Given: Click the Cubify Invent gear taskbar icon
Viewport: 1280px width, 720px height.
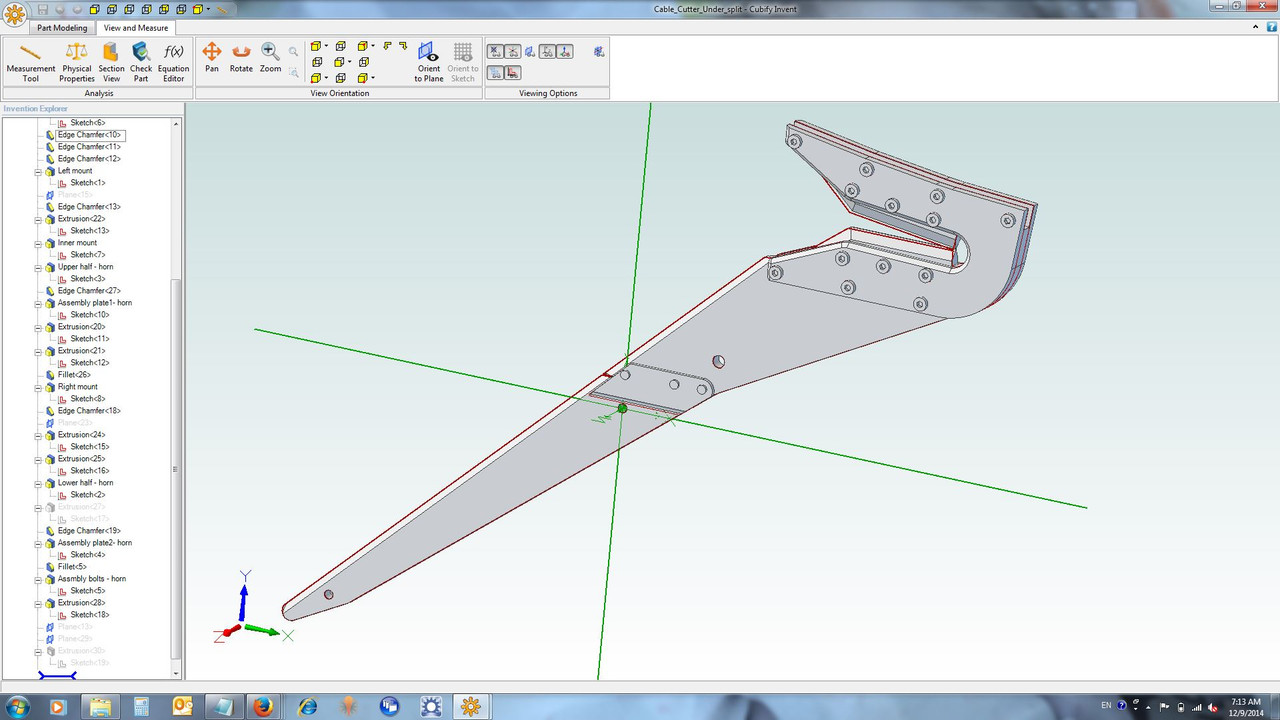Looking at the screenshot, I should point(471,706).
